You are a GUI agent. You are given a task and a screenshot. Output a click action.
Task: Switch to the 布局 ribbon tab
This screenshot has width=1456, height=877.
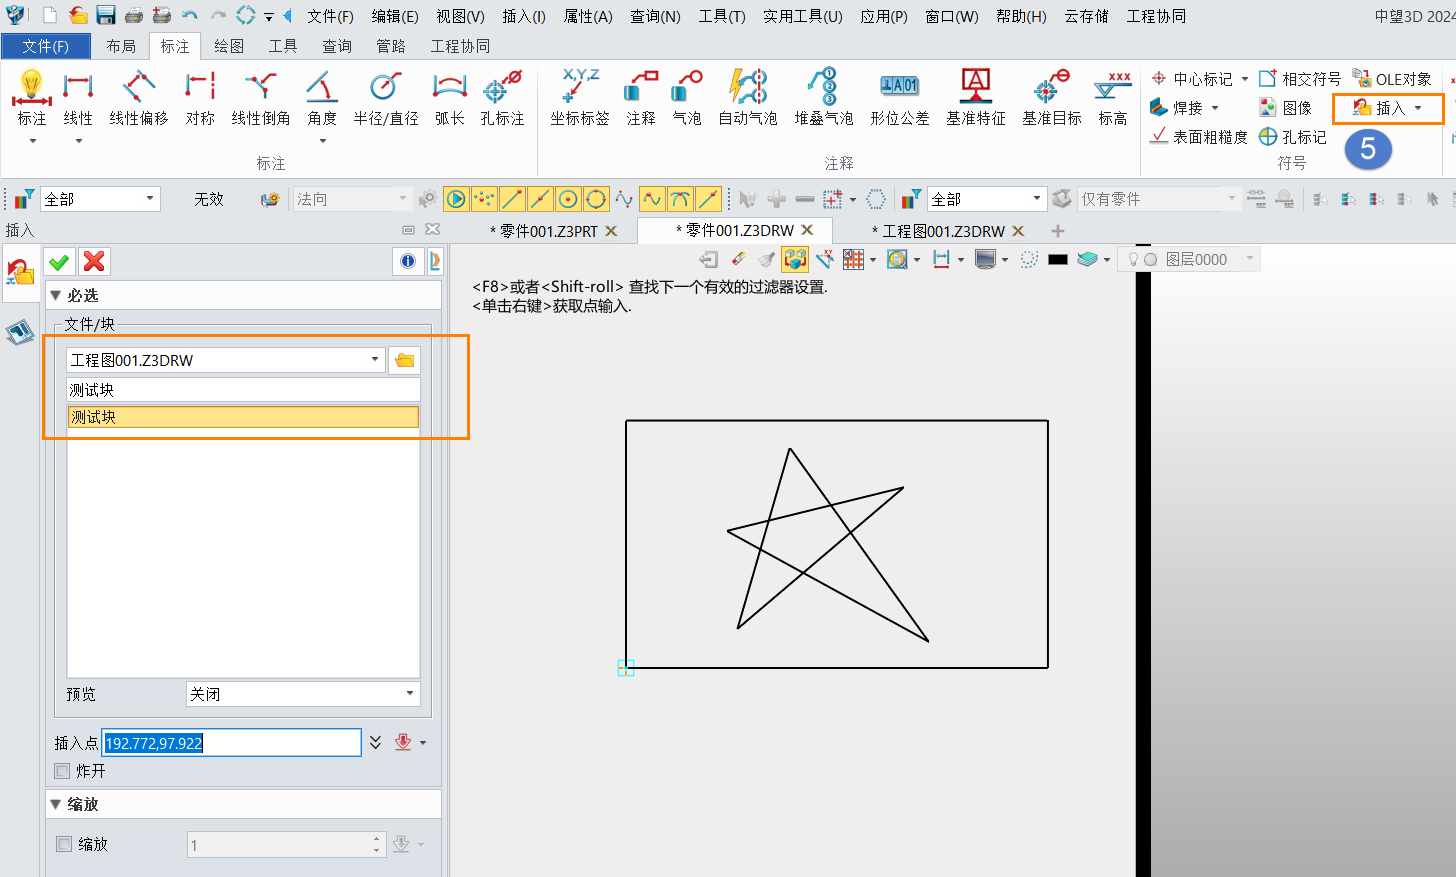click(121, 46)
